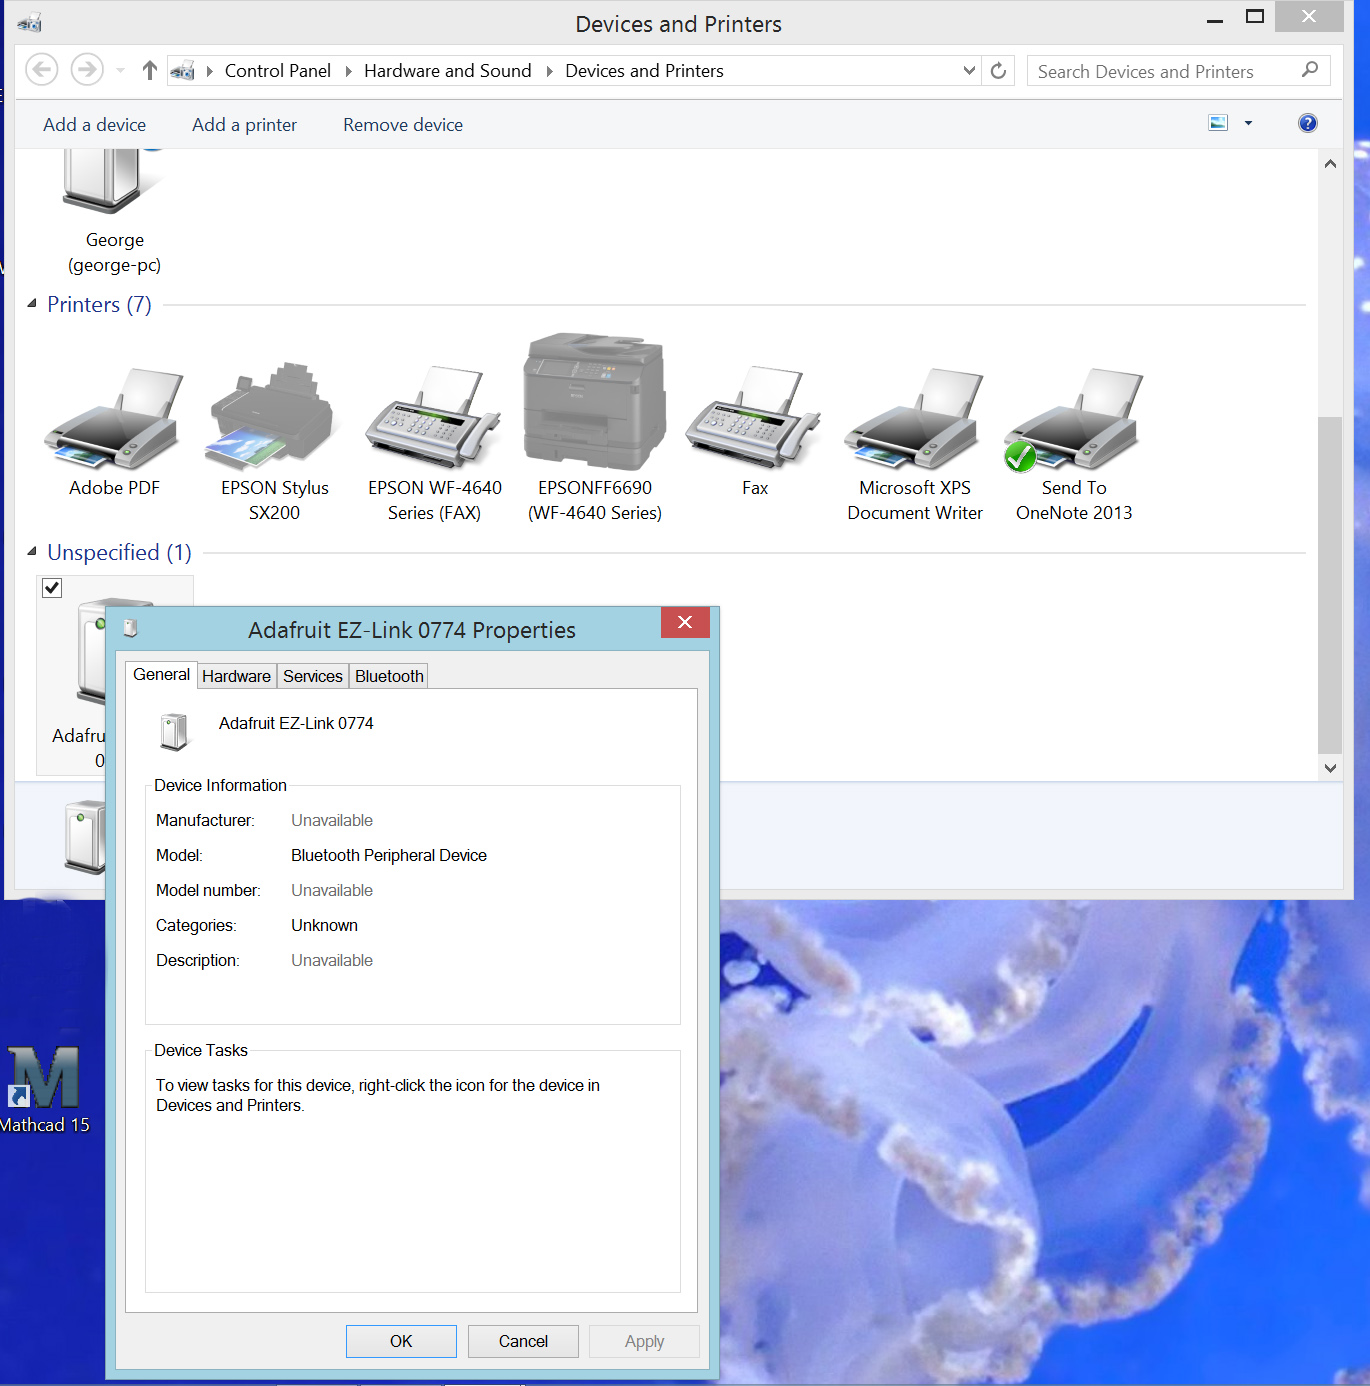Screen dimensions: 1370x1386
Task: Click Hardware and Sound in the breadcrumb
Action: [x=448, y=71]
